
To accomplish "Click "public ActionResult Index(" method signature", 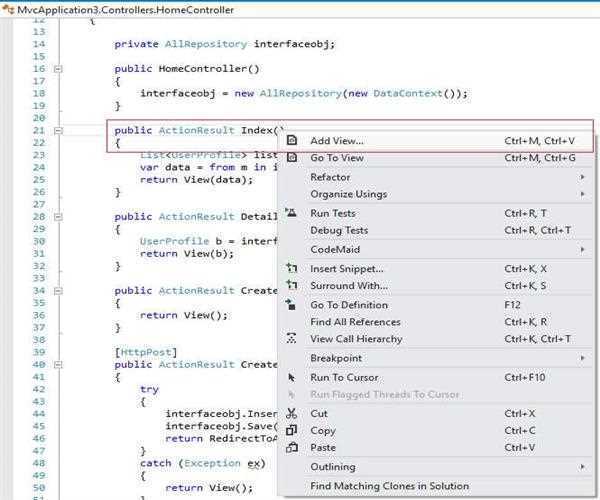I will (196, 130).
